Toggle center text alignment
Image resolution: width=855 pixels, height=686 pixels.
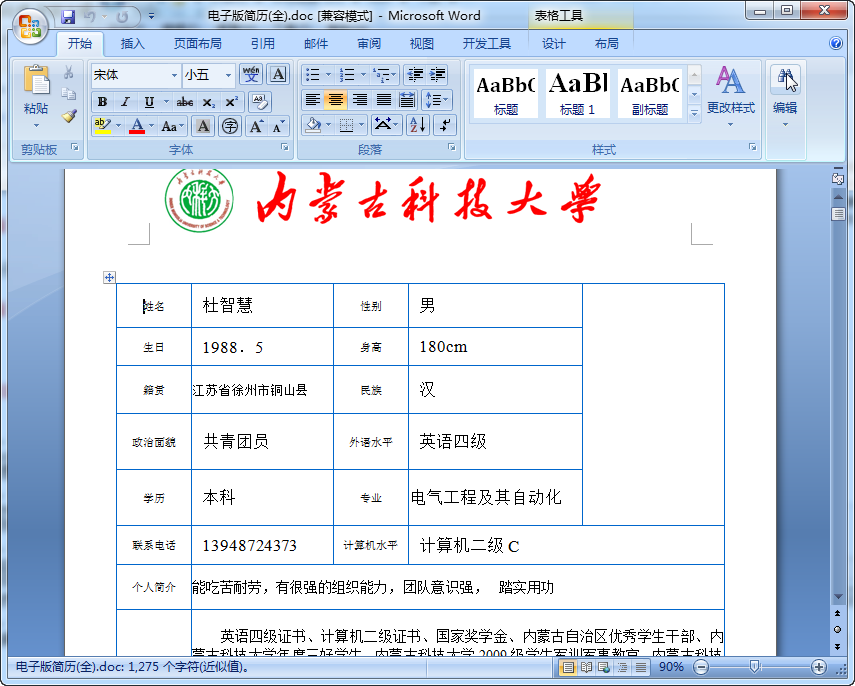pyautogui.click(x=335, y=100)
